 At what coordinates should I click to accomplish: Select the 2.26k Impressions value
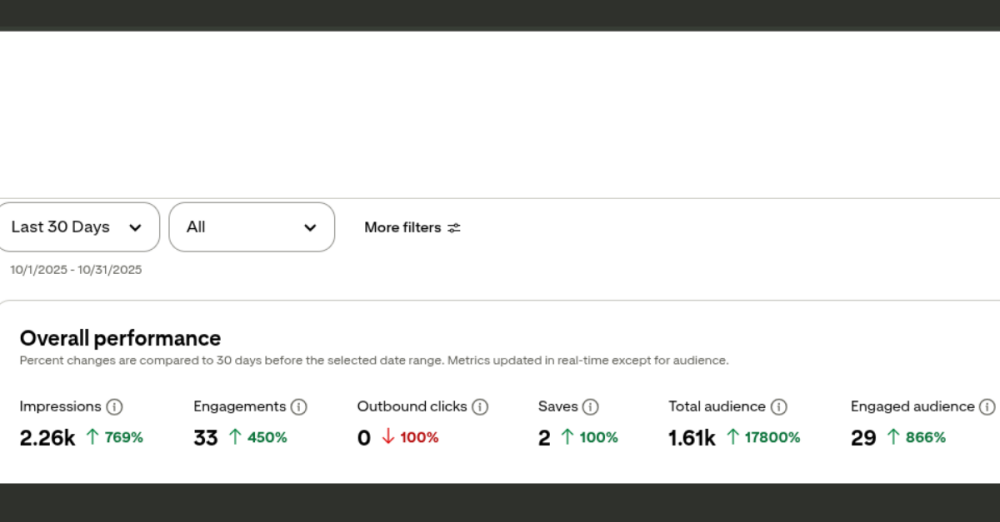[47, 437]
